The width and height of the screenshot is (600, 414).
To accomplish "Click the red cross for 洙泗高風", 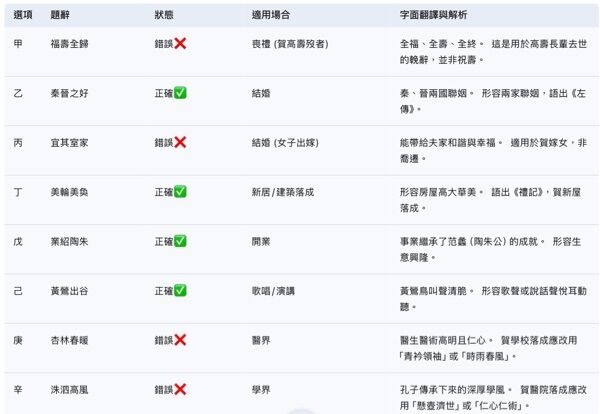I will tap(180, 390).
